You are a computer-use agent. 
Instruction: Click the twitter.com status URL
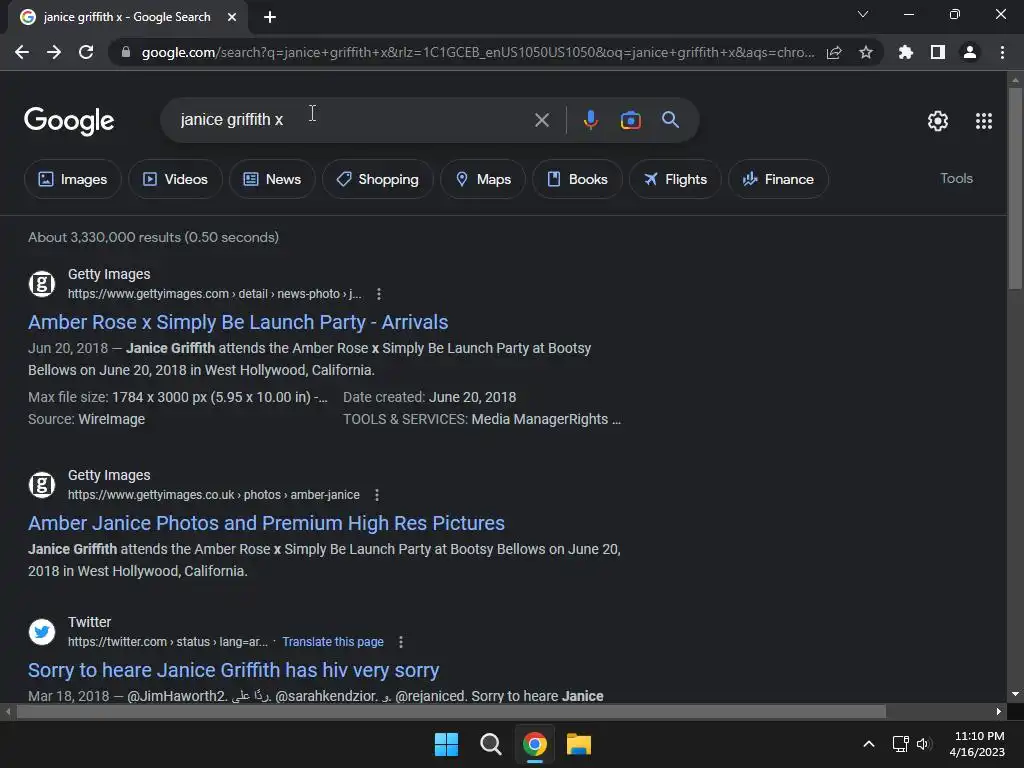click(x=168, y=642)
